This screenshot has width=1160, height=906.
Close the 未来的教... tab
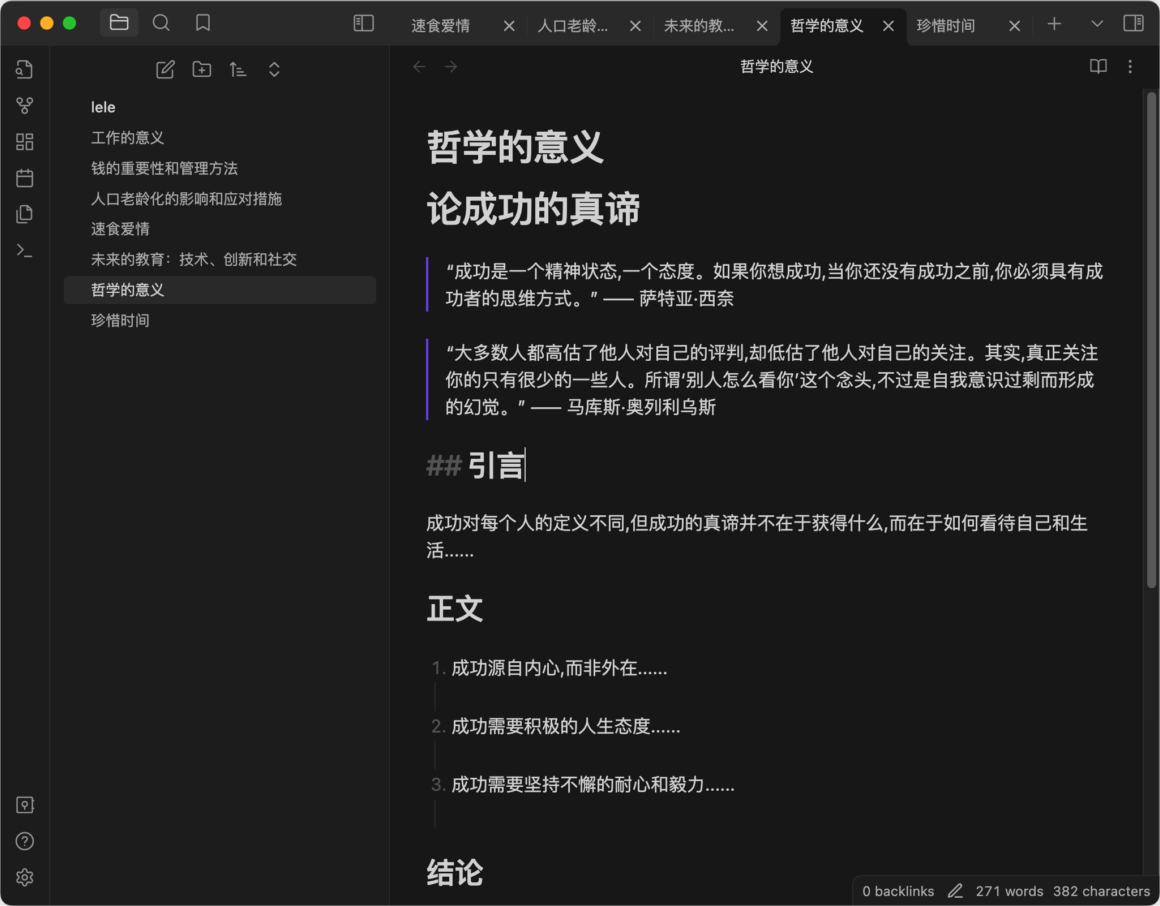[762, 26]
